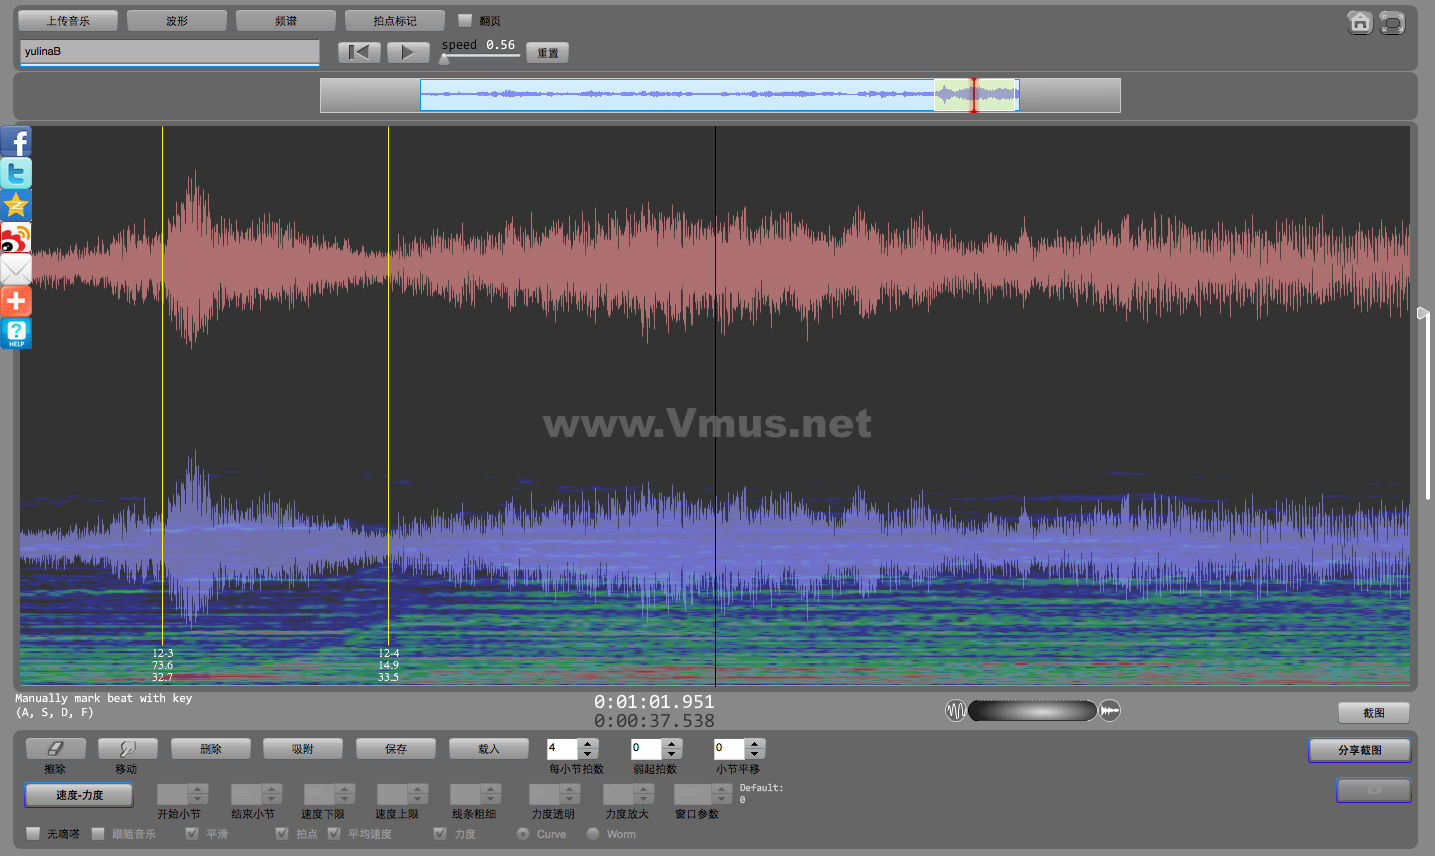The width and height of the screenshot is (1435, 856).
Task: Open the blue HELP question mark icon
Action: 16,333
